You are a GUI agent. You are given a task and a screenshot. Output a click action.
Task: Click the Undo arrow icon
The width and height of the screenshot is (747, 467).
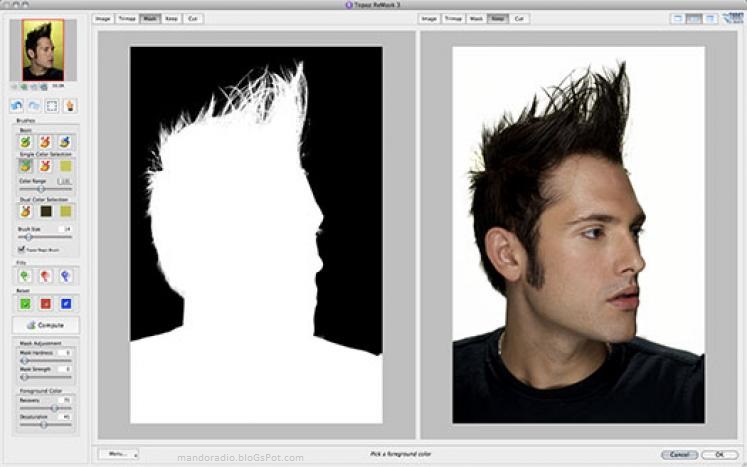tap(16, 106)
